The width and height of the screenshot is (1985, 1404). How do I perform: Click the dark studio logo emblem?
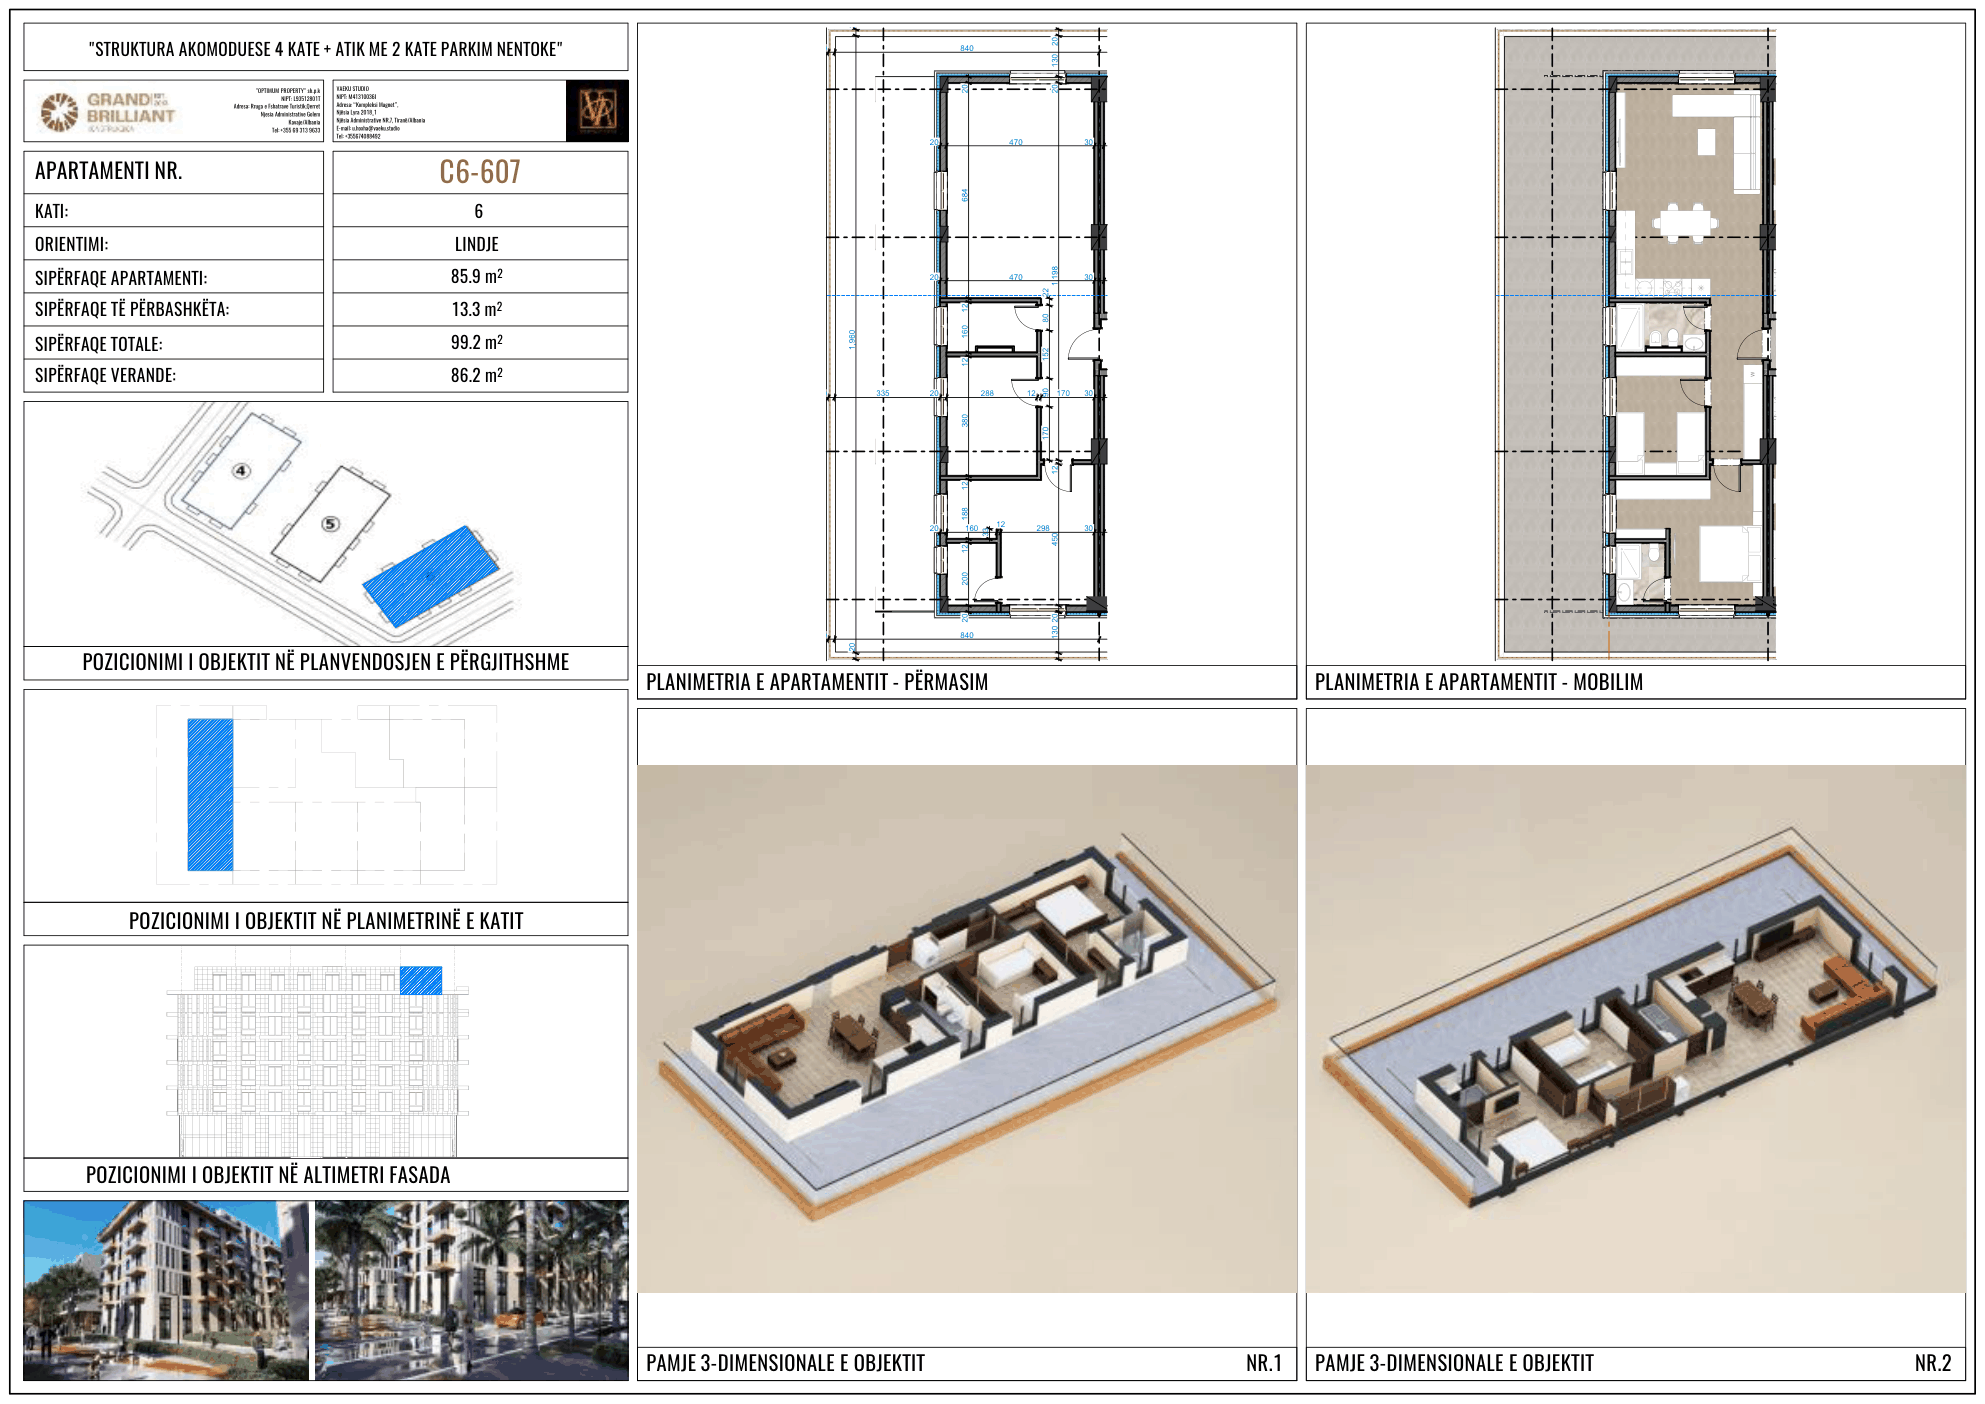point(597,110)
